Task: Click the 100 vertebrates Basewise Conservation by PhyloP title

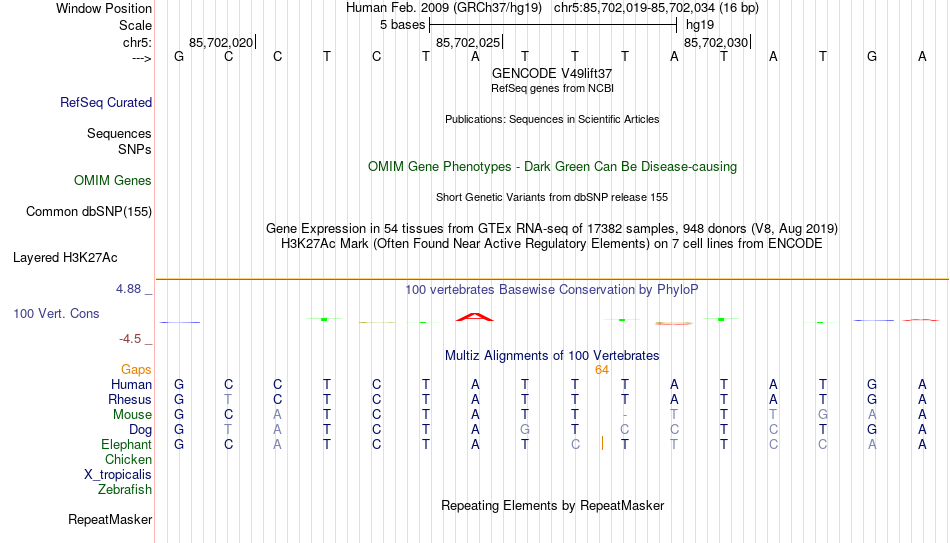Action: [552, 290]
